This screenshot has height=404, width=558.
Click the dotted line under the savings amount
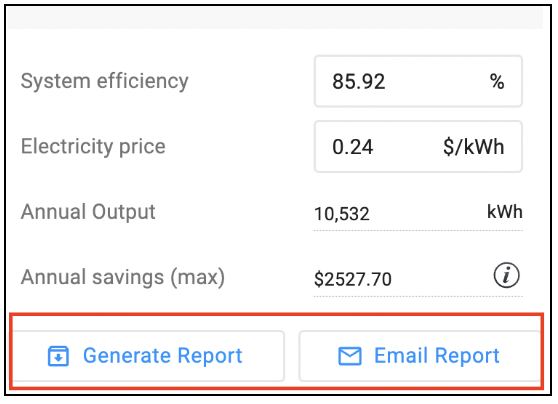(418, 296)
